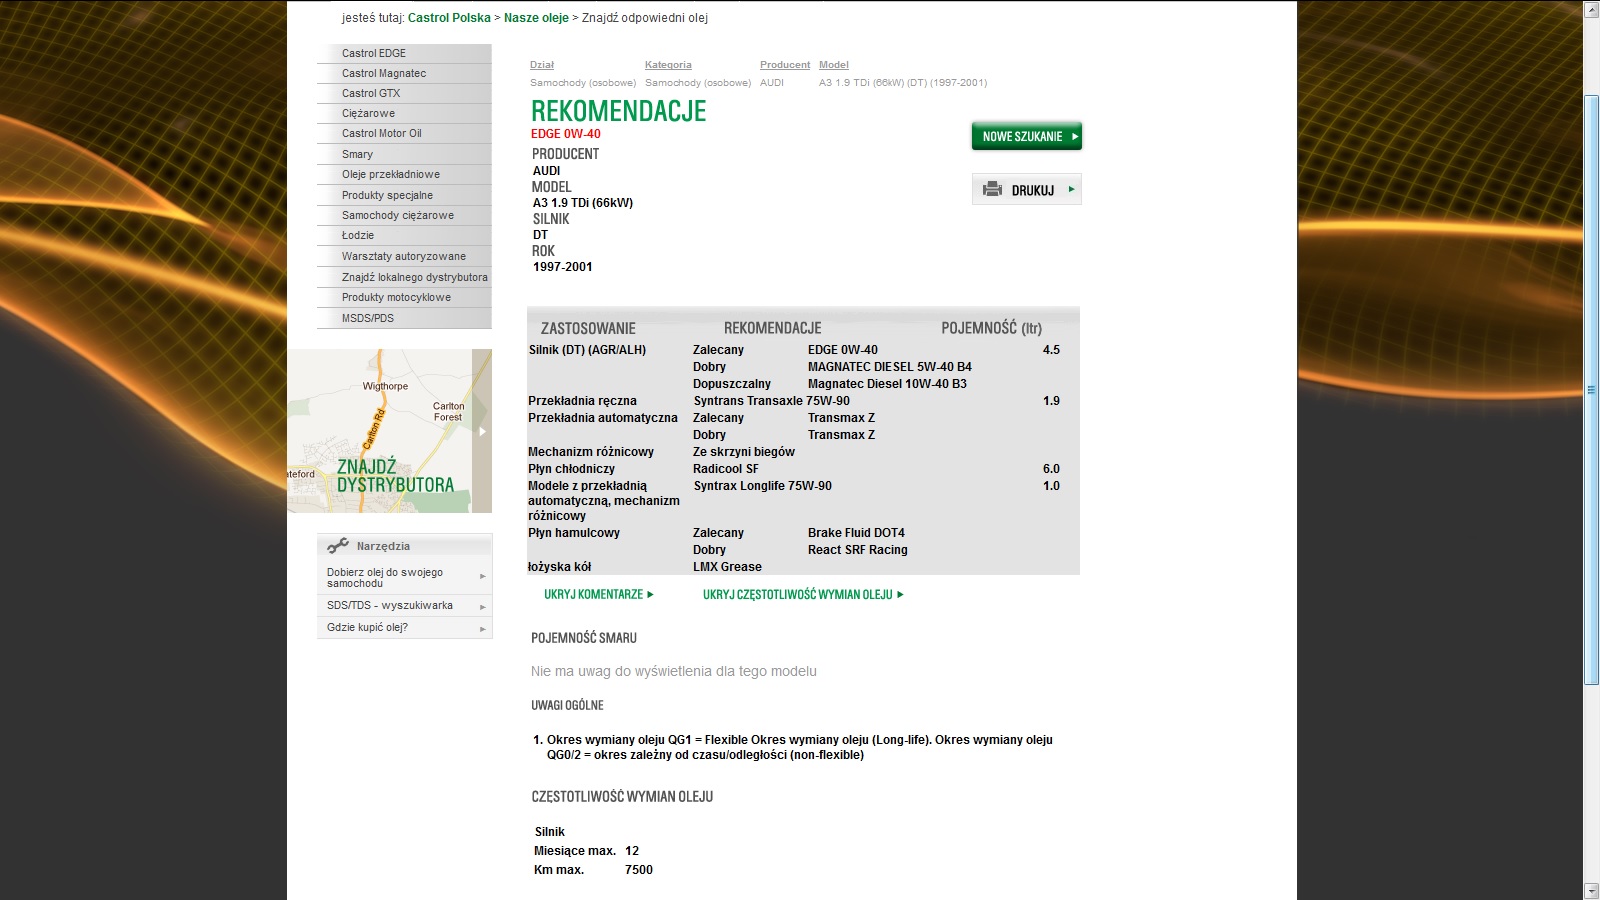1600x900 pixels.
Task: Print the page with DRUKUJ button
Action: click(1027, 189)
